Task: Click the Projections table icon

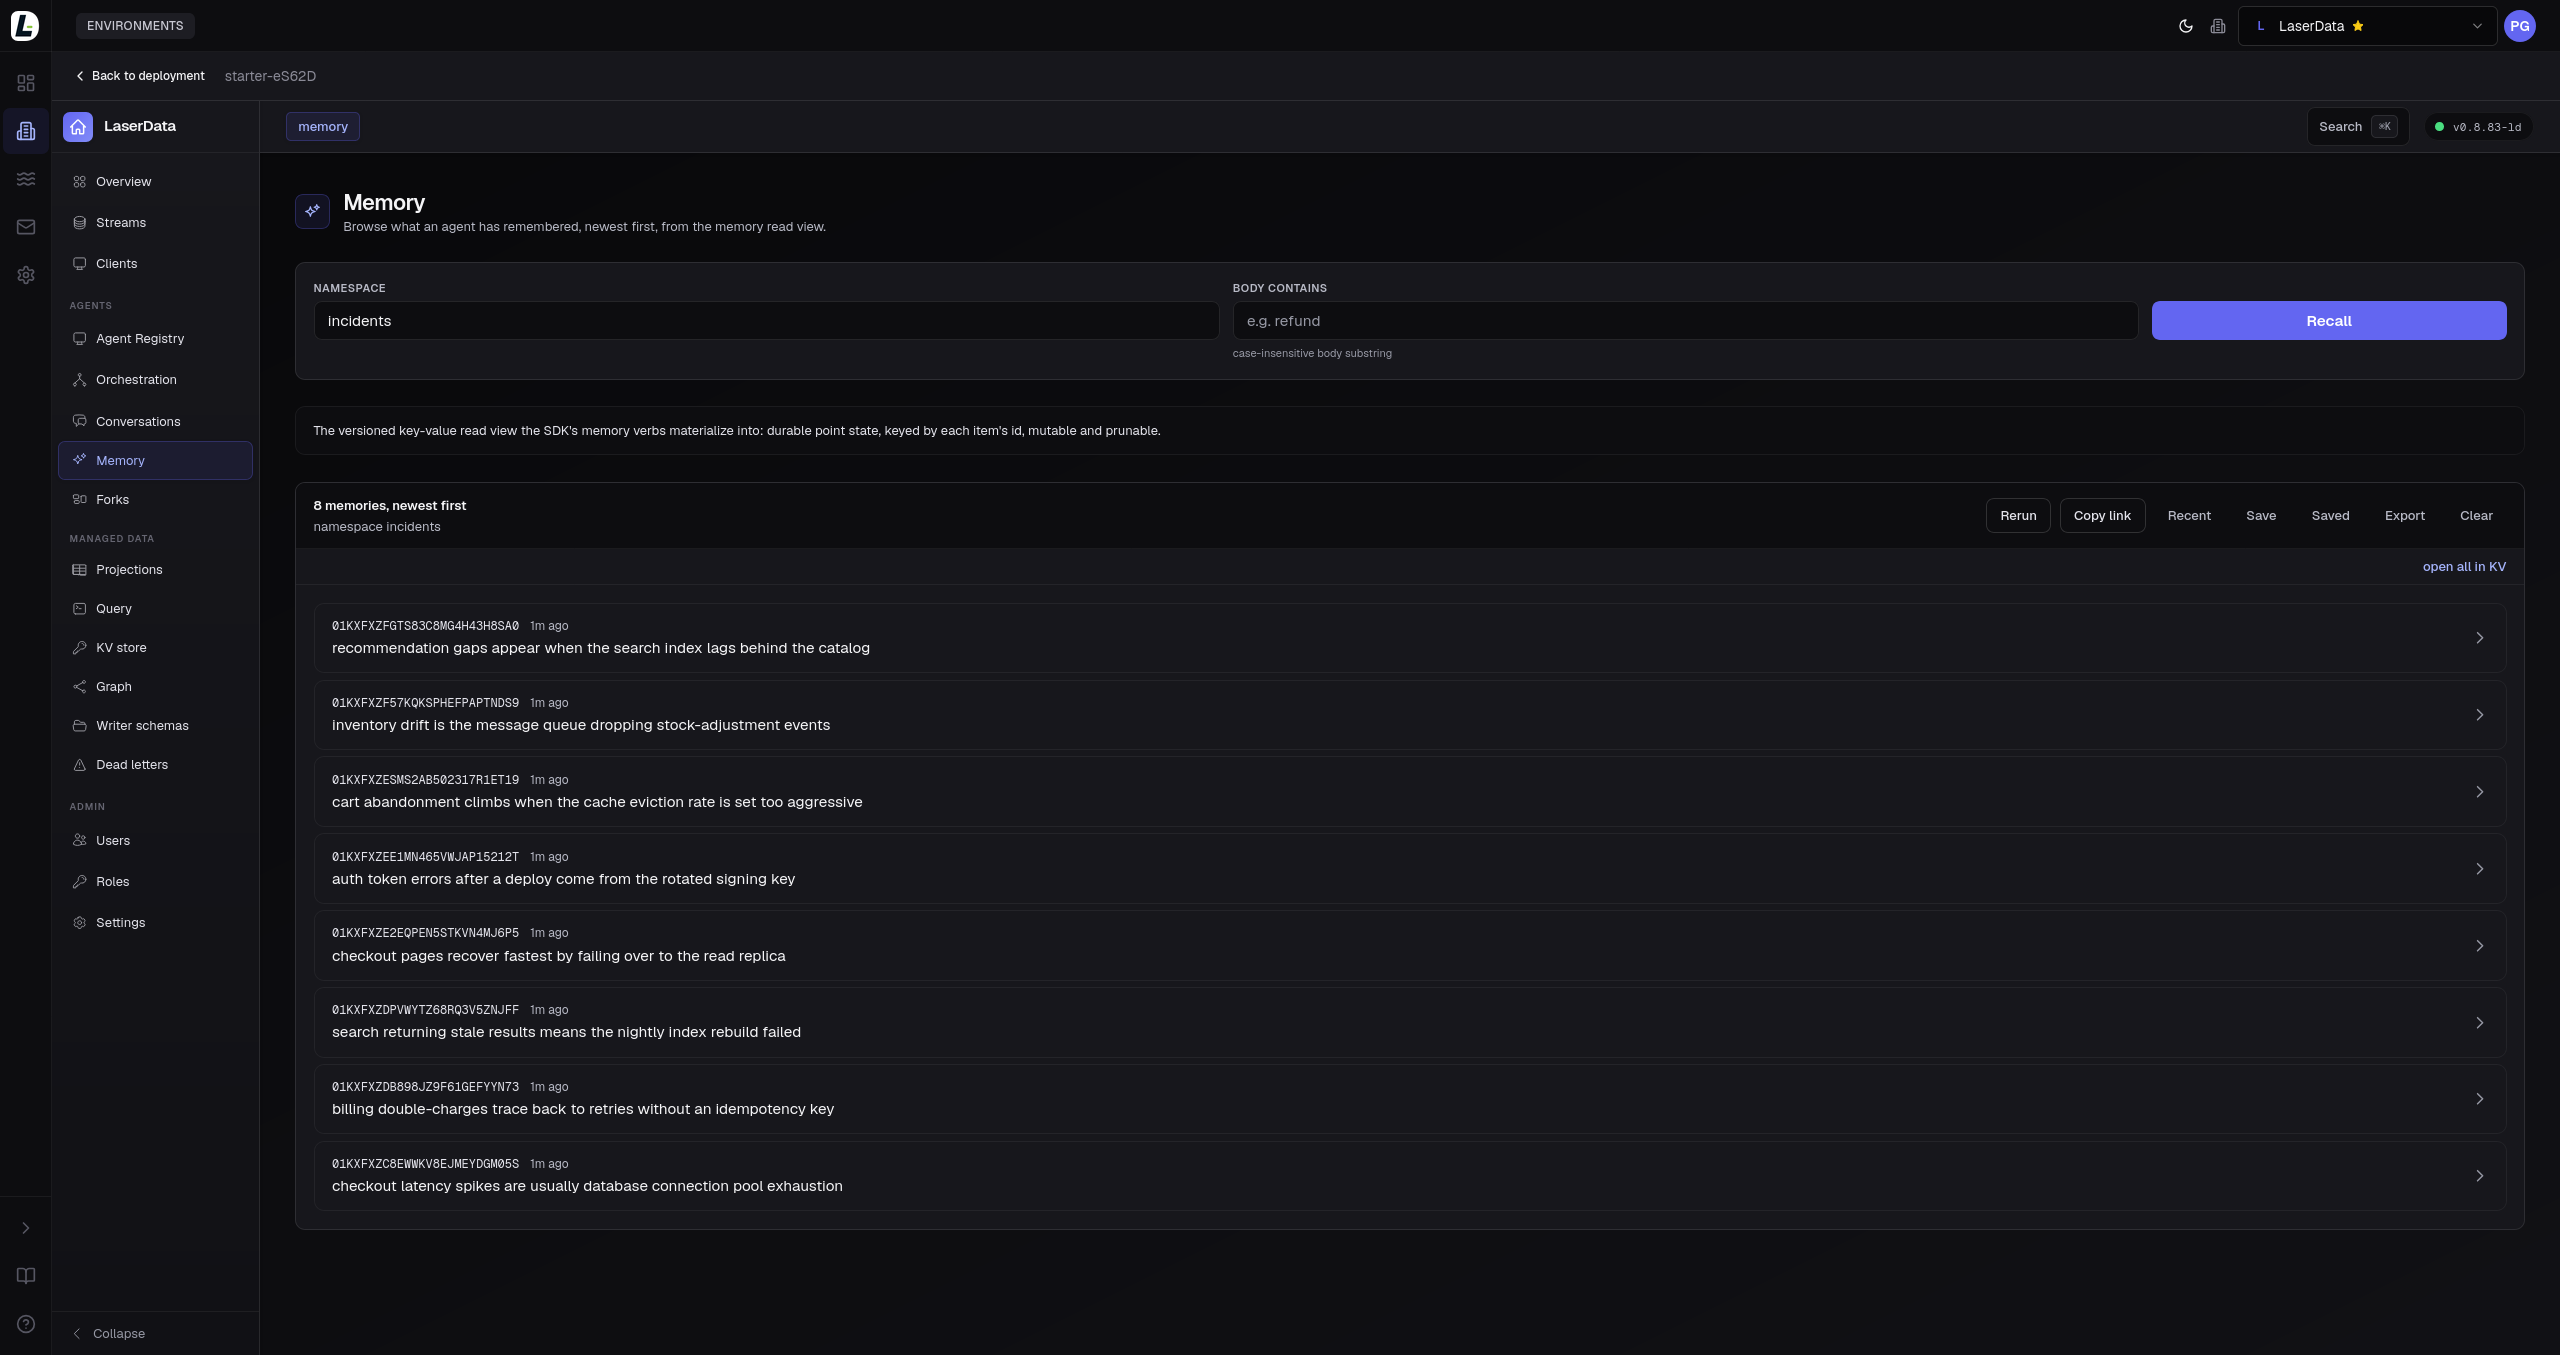Action: click(x=79, y=570)
